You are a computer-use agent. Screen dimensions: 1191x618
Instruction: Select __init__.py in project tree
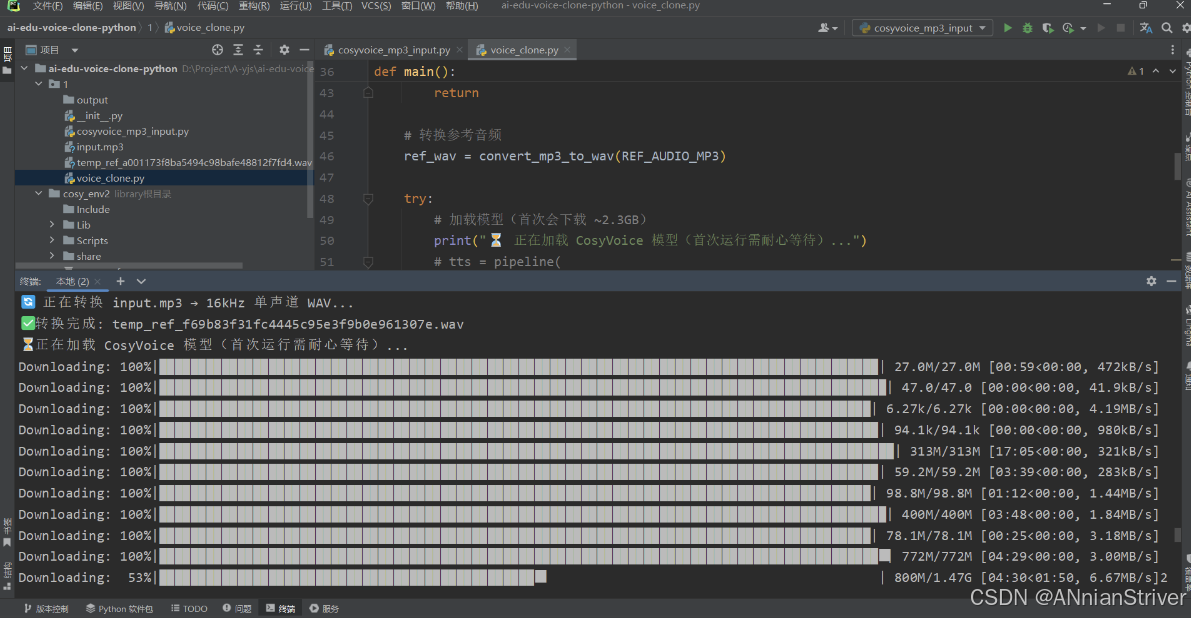tap(93, 115)
